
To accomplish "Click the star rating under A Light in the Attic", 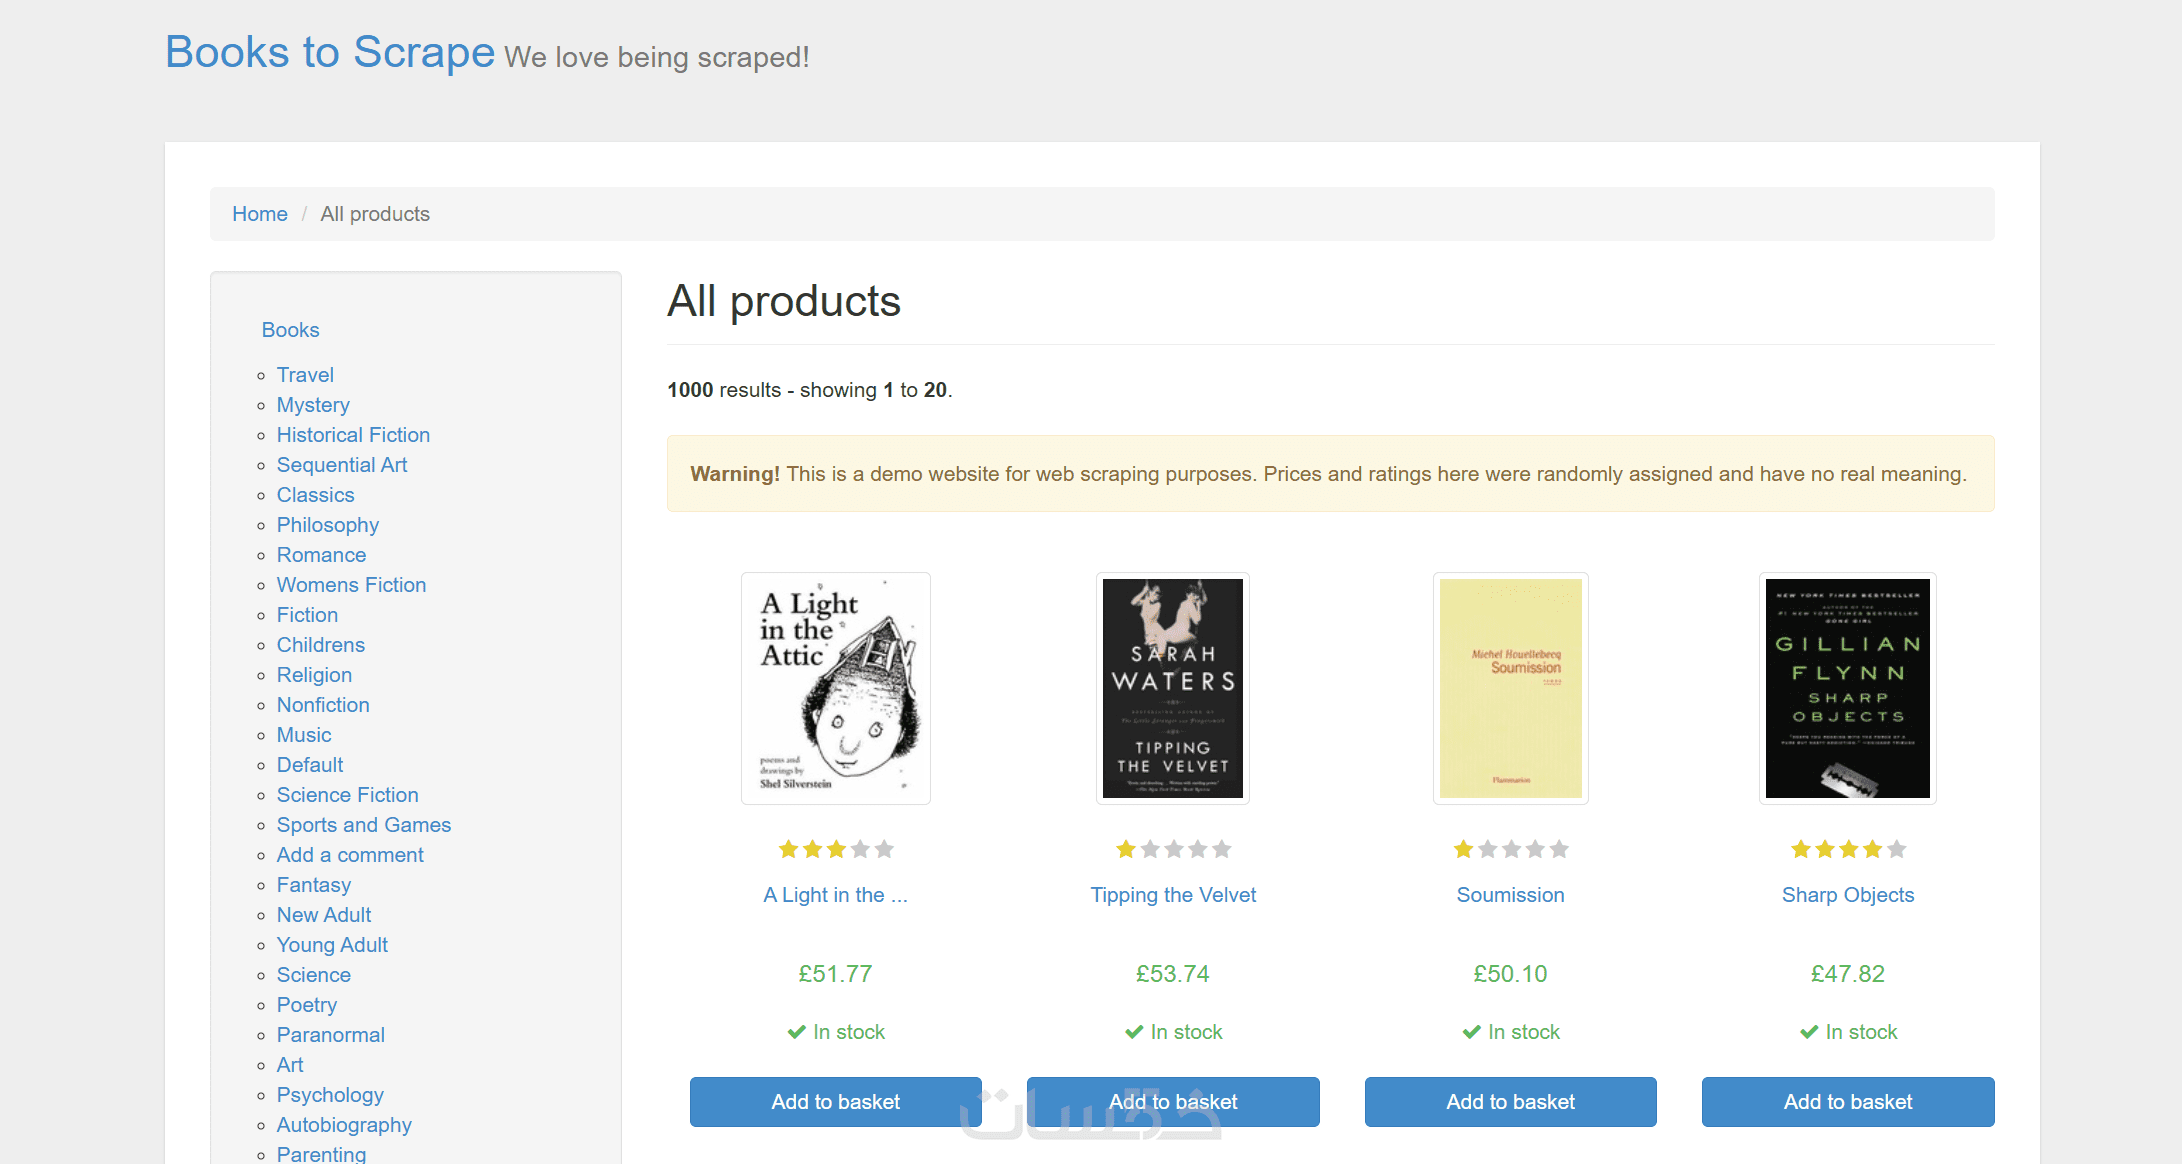I will click(835, 849).
